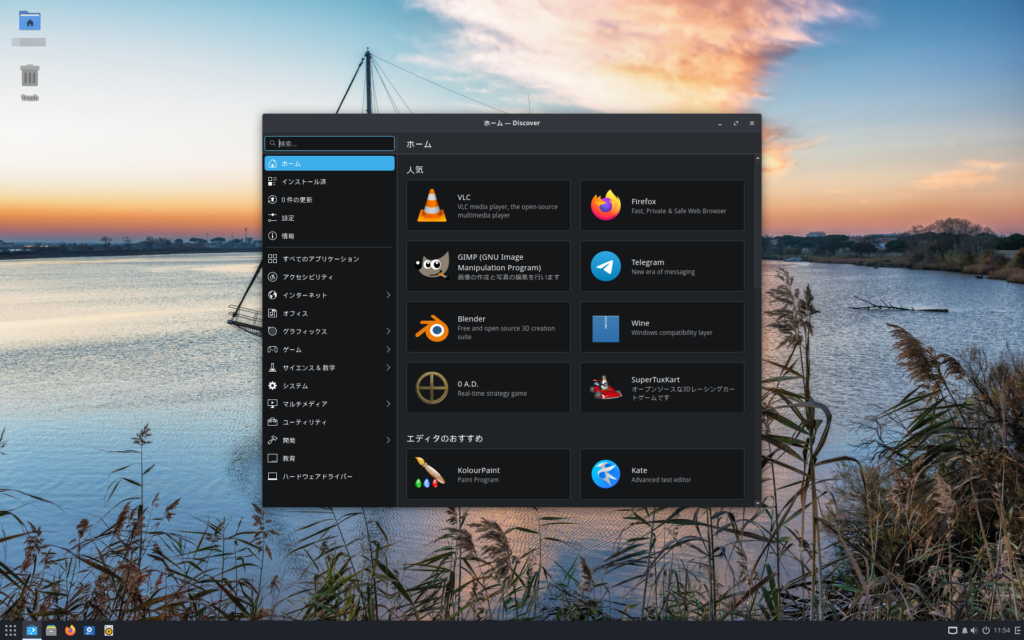This screenshot has height=640, width=1024.
Task: Click the SuperTuxKart icon
Action: coord(606,388)
